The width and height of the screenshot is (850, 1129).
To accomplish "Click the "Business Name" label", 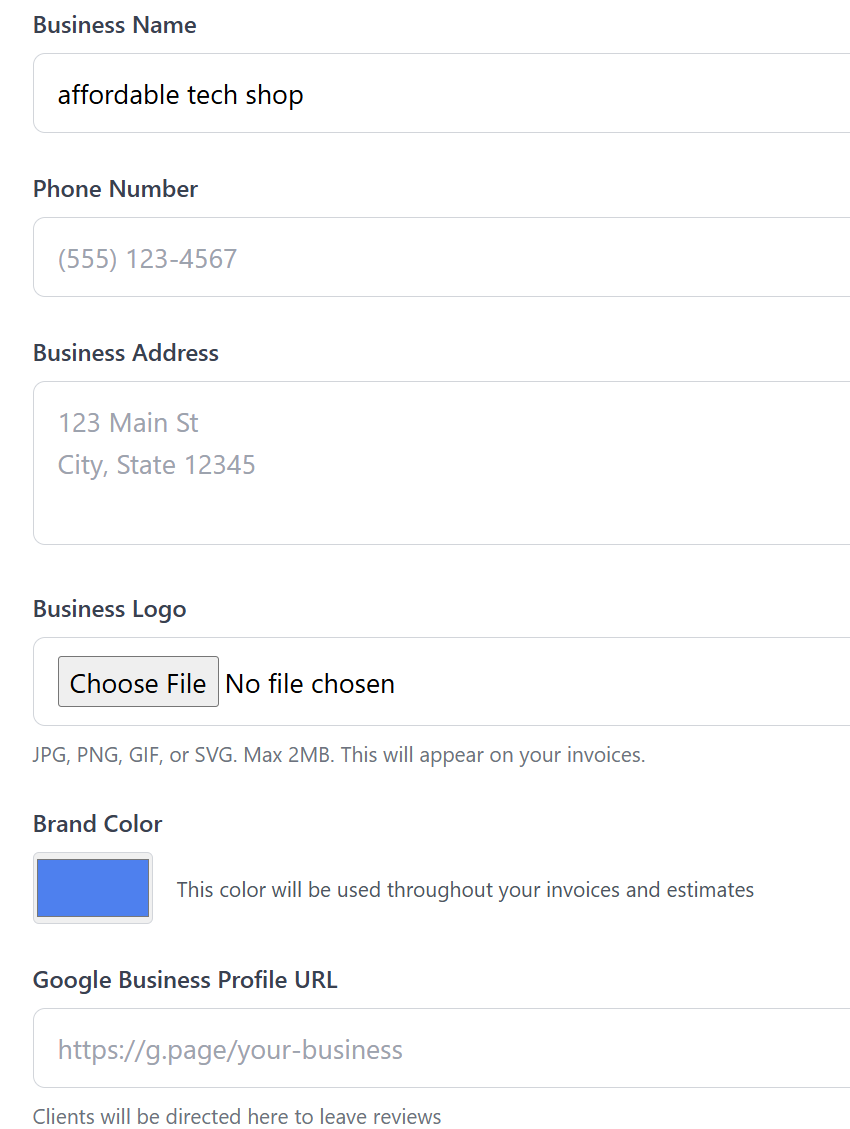I will click(x=115, y=25).
